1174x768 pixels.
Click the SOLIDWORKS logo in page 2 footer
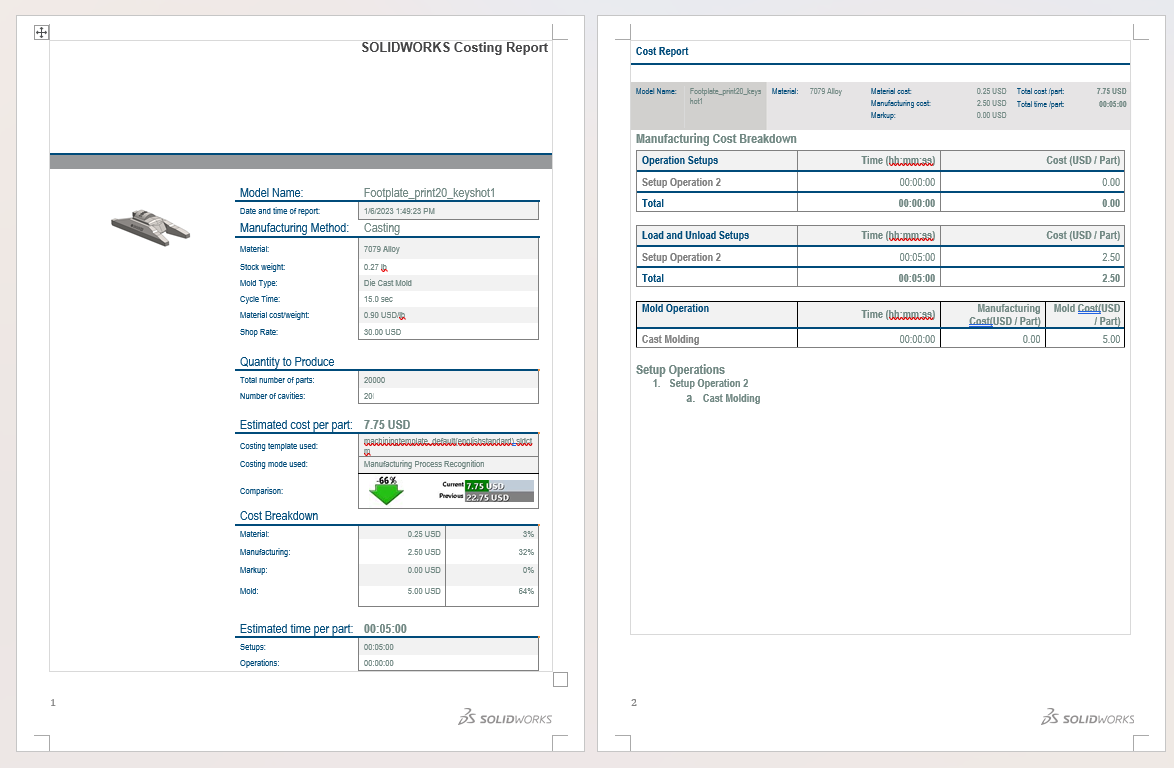click(x=1087, y=717)
